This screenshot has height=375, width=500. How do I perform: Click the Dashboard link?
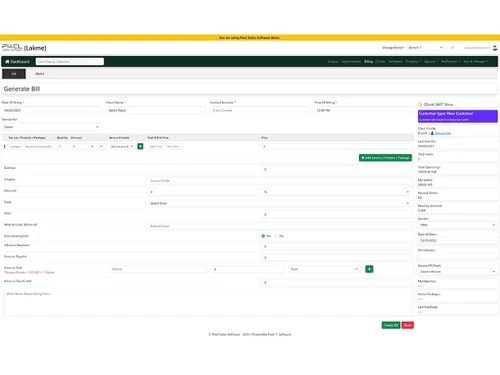tap(17, 62)
